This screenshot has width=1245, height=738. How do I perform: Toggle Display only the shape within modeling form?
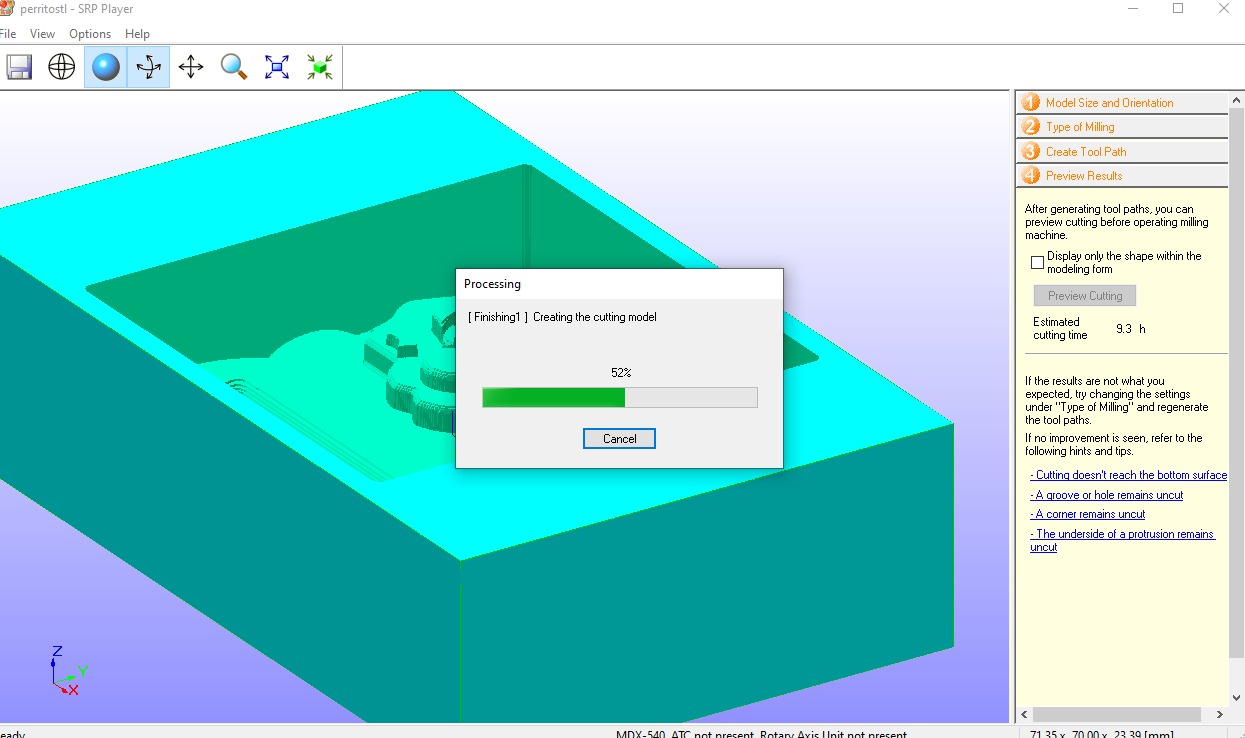click(1037, 262)
